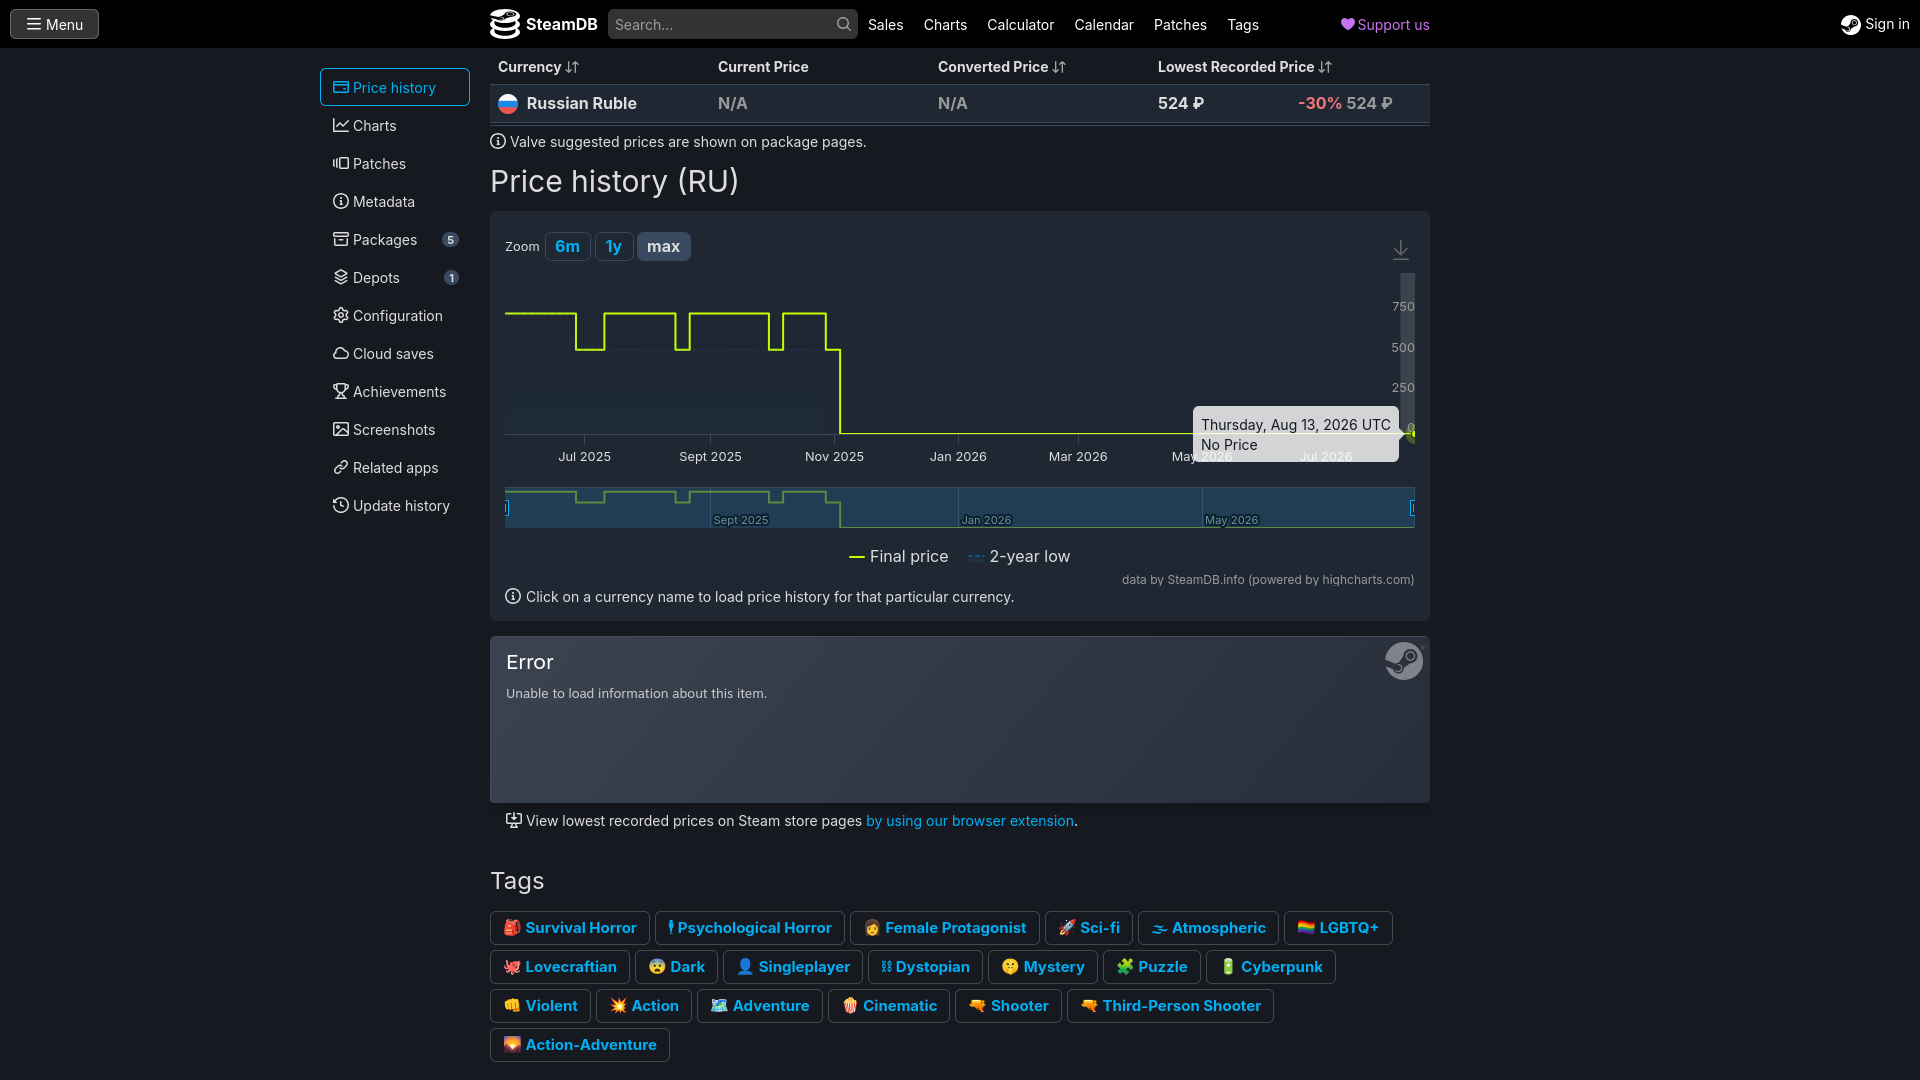This screenshot has height=1080, width=1920.
Task: Click the Packages box icon
Action: [341, 239]
